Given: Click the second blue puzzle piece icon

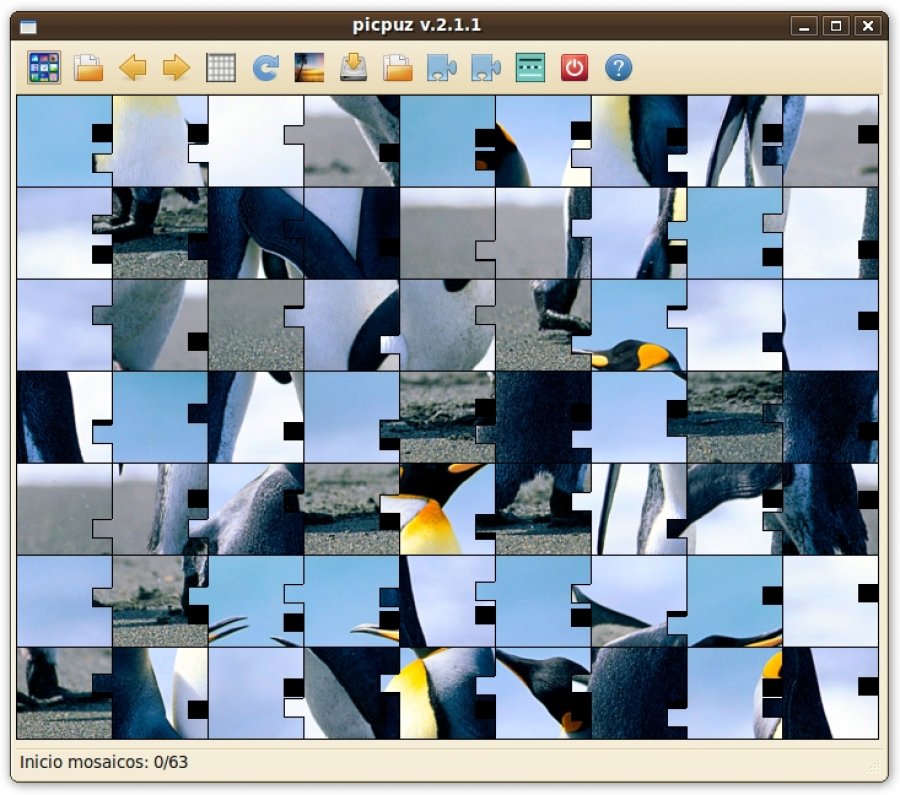Looking at the screenshot, I should (x=485, y=68).
